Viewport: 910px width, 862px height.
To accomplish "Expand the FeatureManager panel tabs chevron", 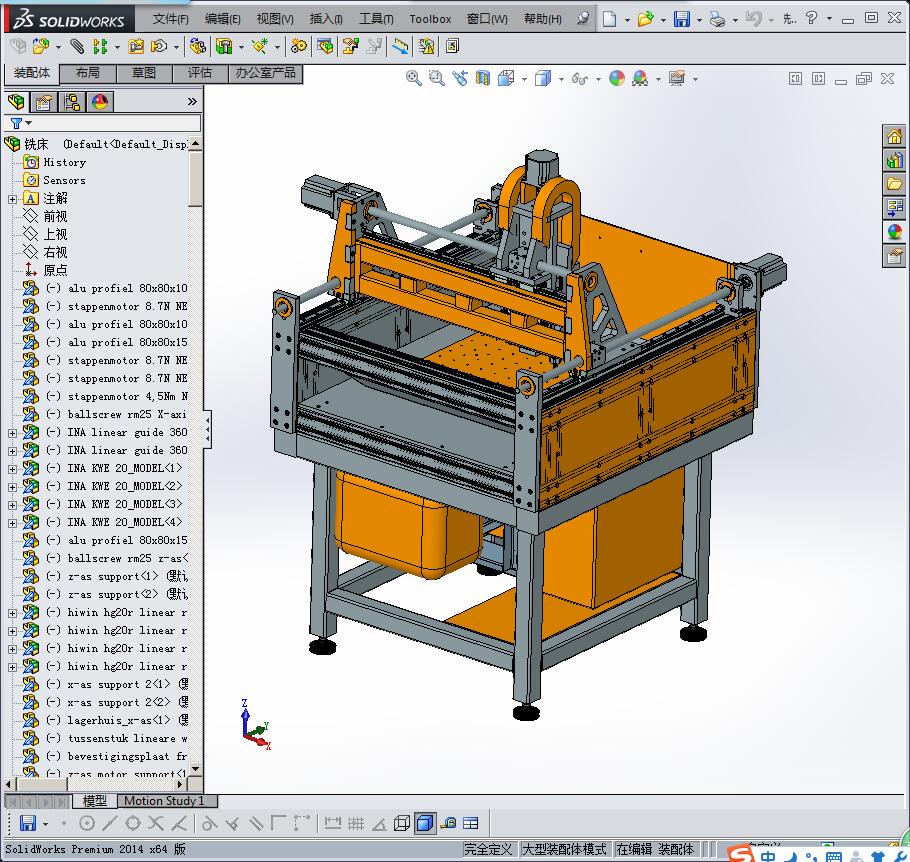I will tap(192, 102).
